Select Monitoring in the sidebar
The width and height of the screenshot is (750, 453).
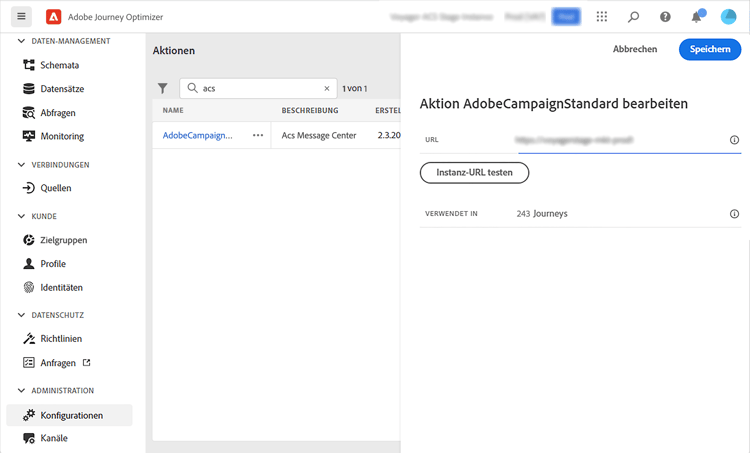point(62,136)
